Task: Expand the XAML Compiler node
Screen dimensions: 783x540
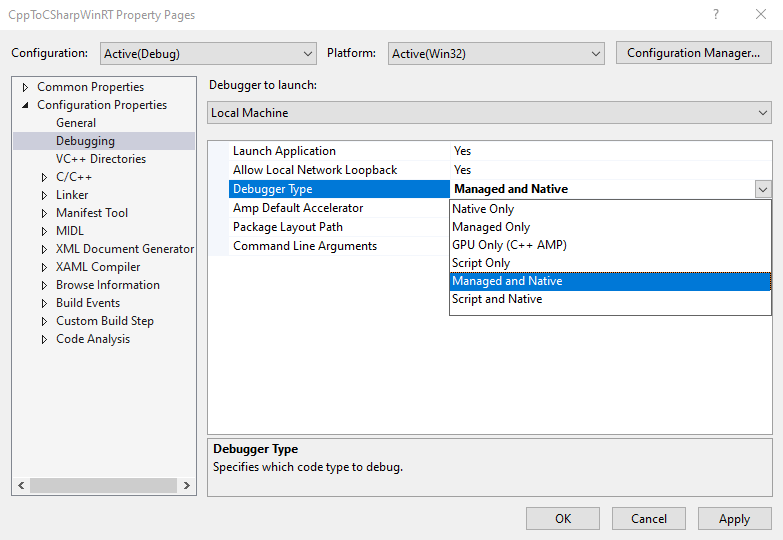Action: point(44,267)
